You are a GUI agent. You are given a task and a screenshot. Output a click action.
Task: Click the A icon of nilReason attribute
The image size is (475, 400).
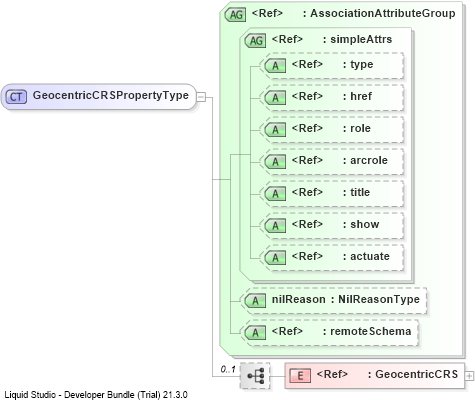(255, 301)
